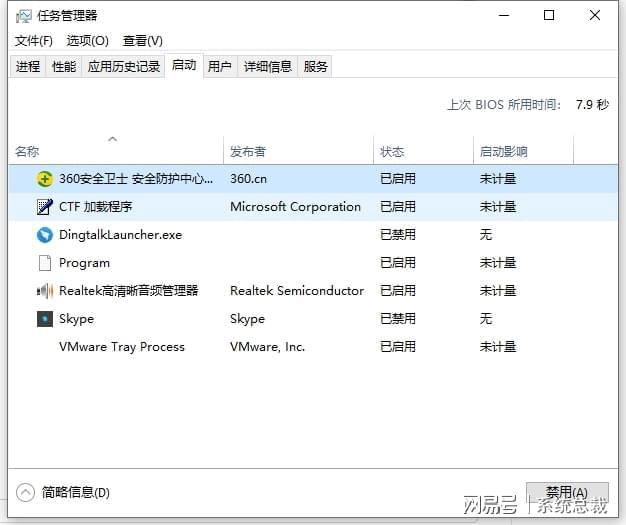Image resolution: width=626 pixels, height=525 pixels.
Task: Click the Task Manager title bar icon
Action: tap(24, 16)
